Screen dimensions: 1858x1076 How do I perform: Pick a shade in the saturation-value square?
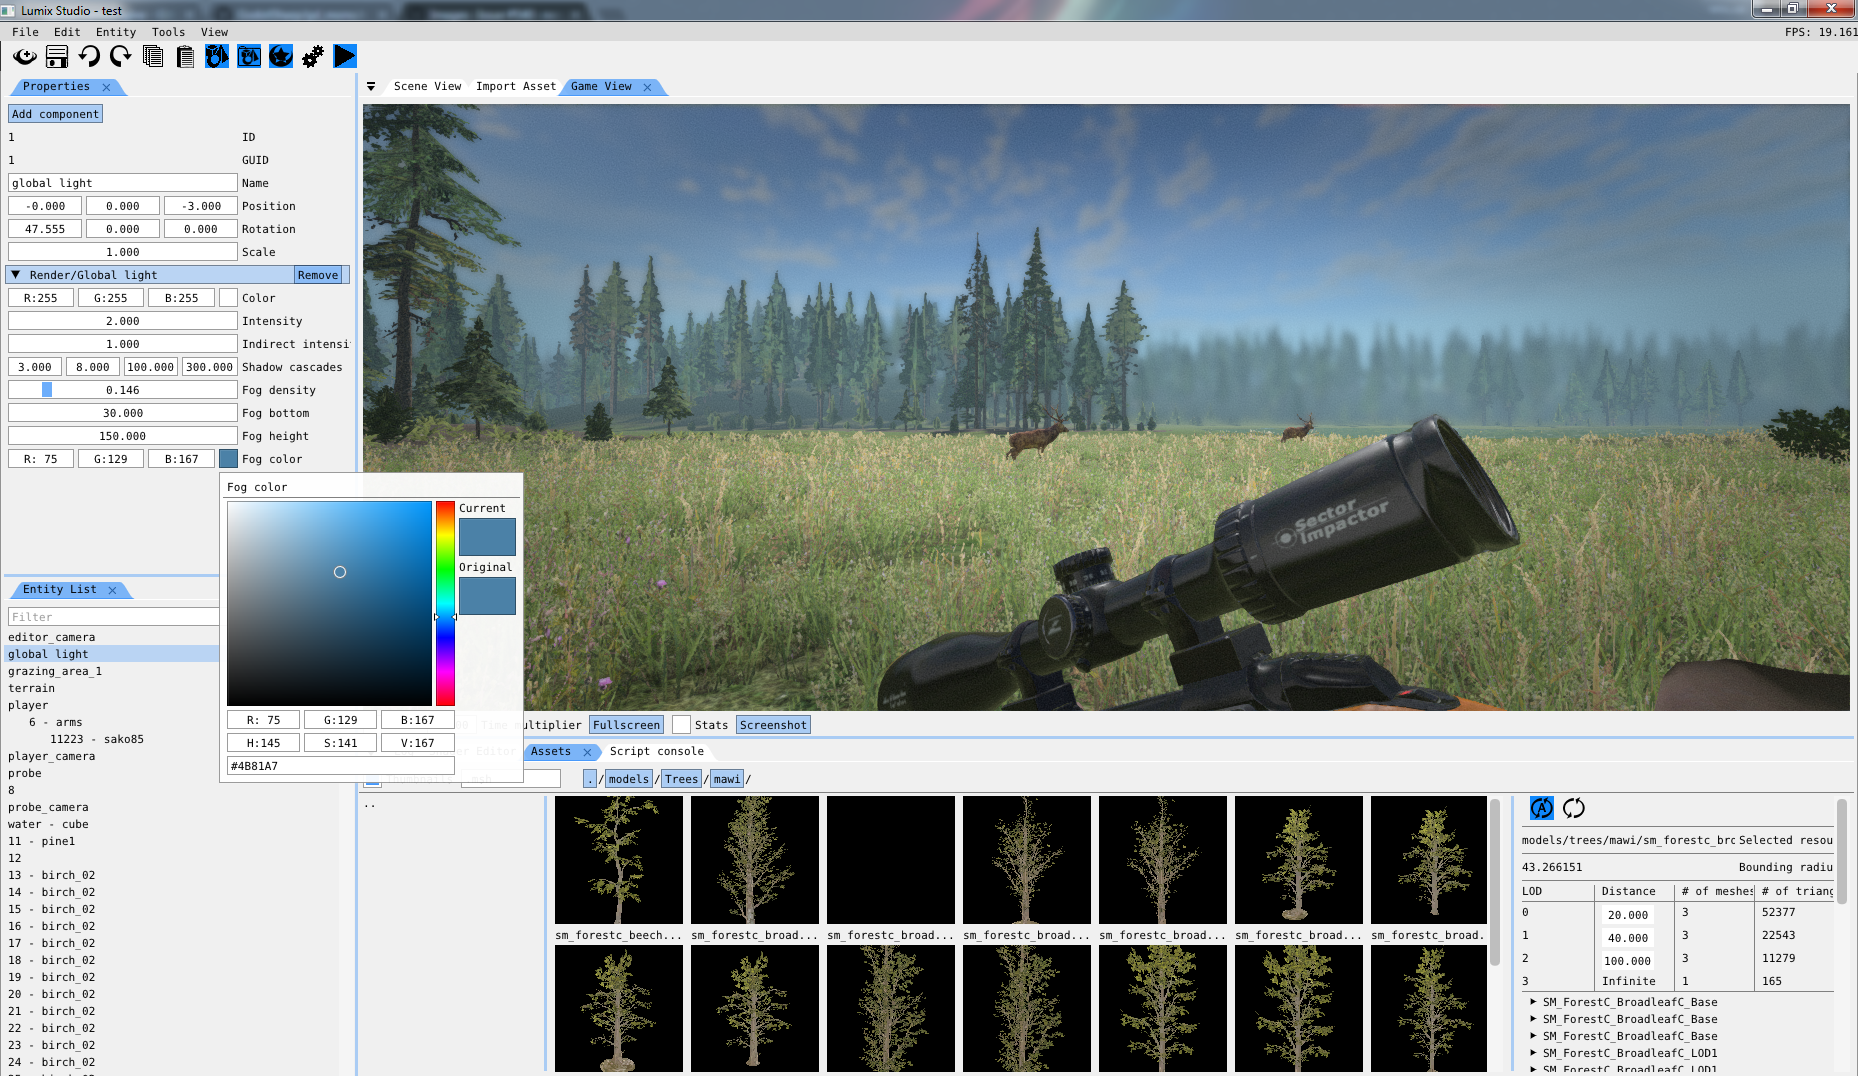[329, 603]
